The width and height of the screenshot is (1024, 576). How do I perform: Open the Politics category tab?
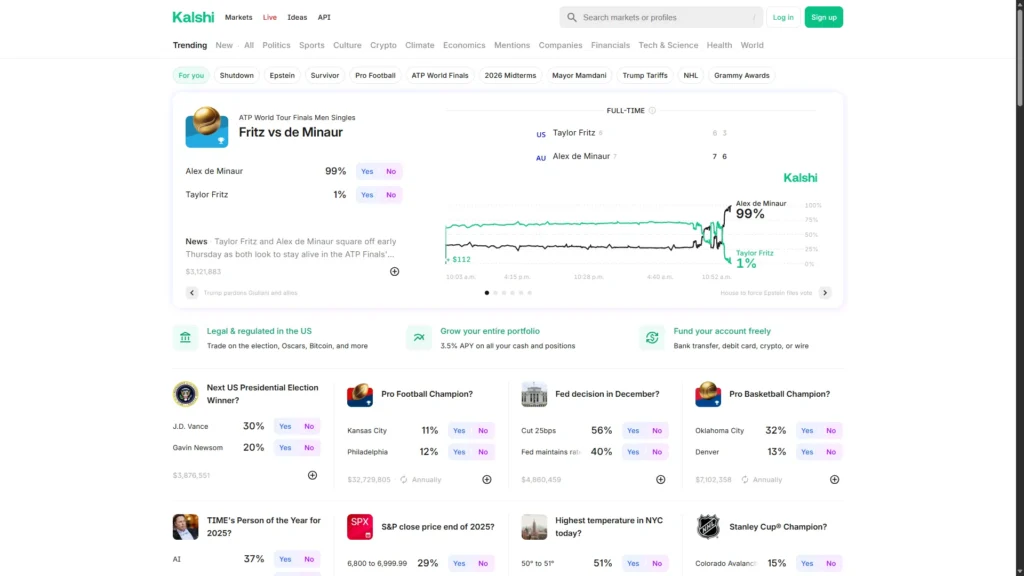click(276, 45)
